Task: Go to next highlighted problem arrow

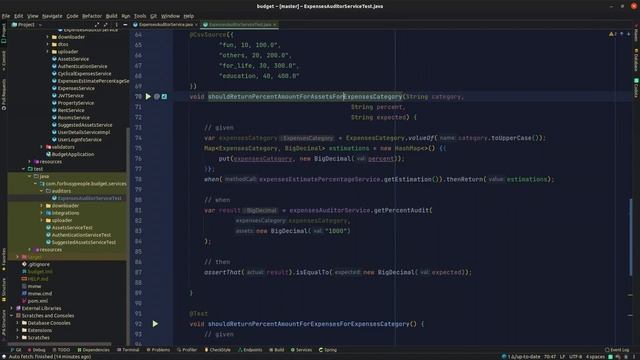Action: tap(629, 34)
